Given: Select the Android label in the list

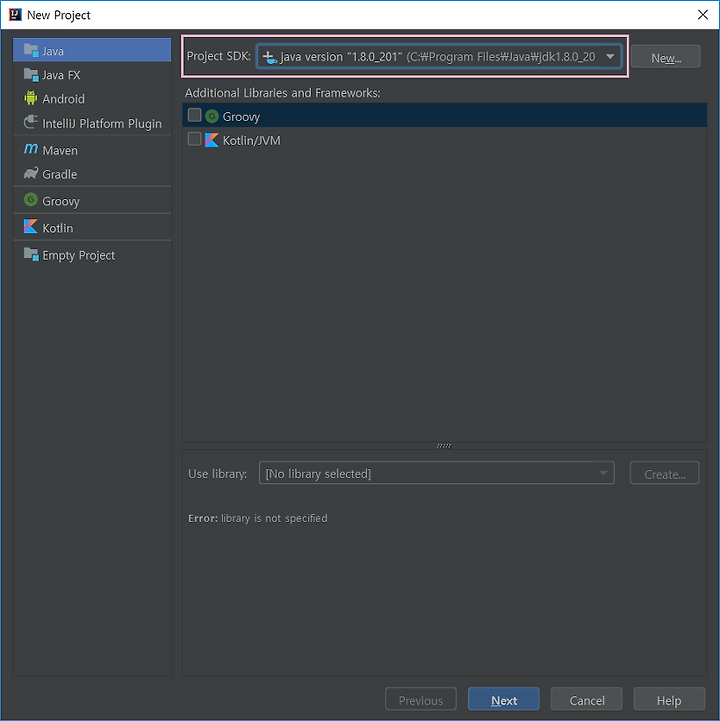Looking at the screenshot, I should [63, 99].
